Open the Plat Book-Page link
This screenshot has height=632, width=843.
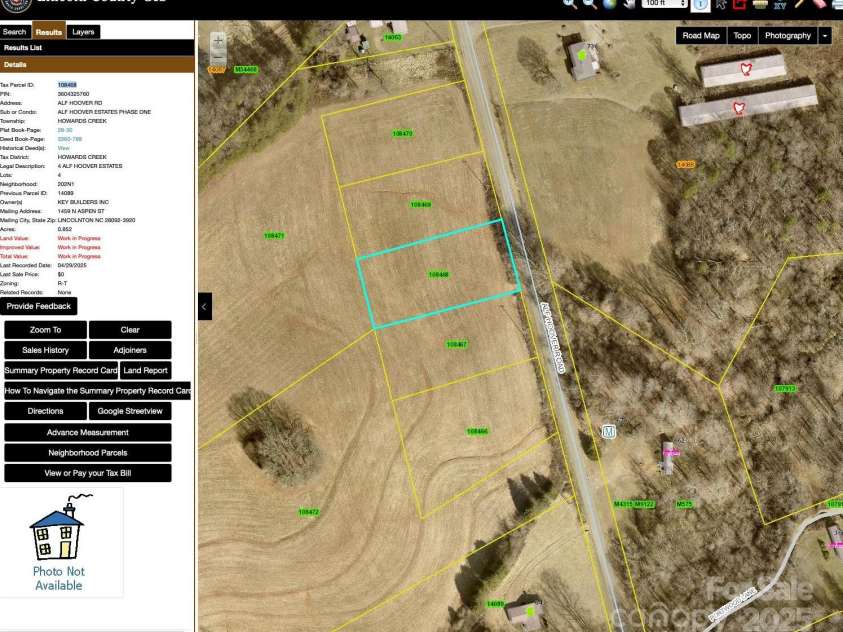[x=64, y=130]
